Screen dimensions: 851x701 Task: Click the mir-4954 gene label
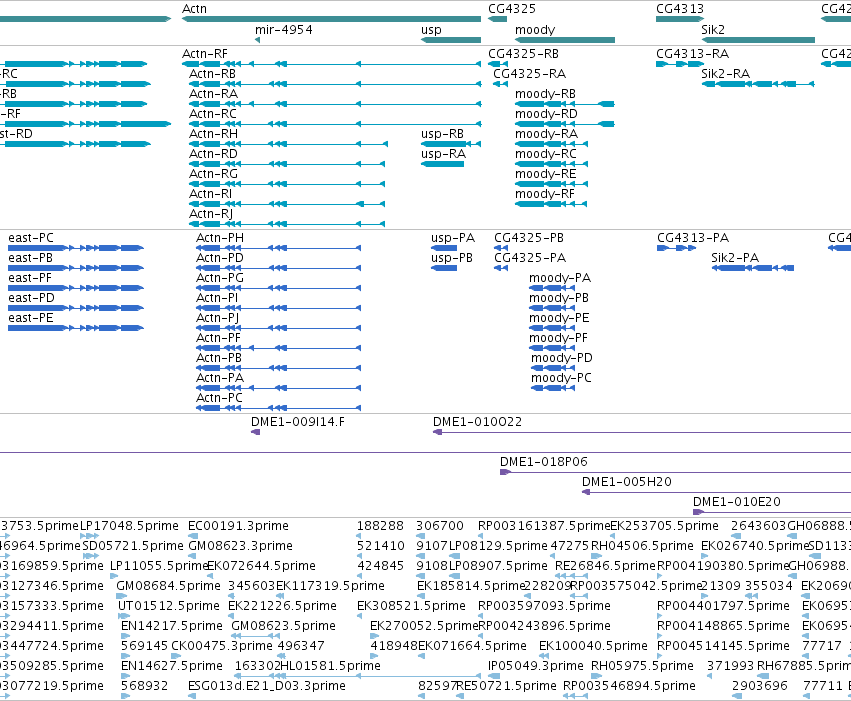[x=284, y=30]
